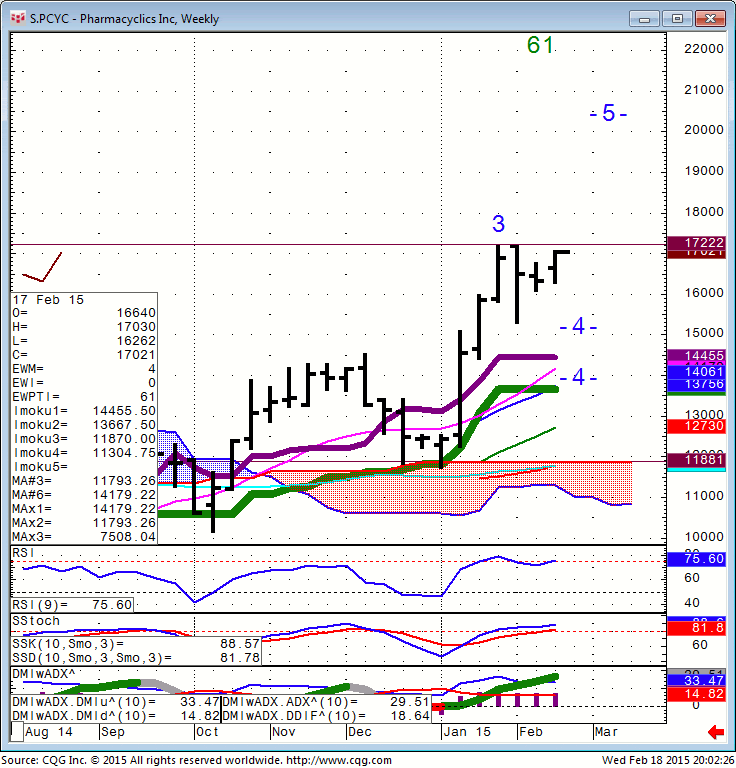This screenshot has width=736, height=768.
Task: Click the Jan 15 time axis label
Action: 467,732
